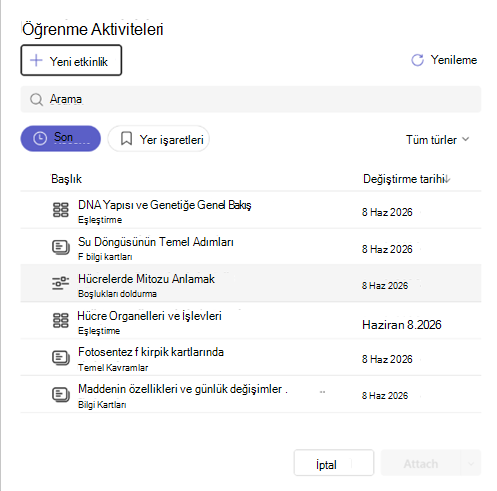
Task: Click flashcard icon beside Su Döngüsünün activity
Action: pyautogui.click(x=61, y=247)
